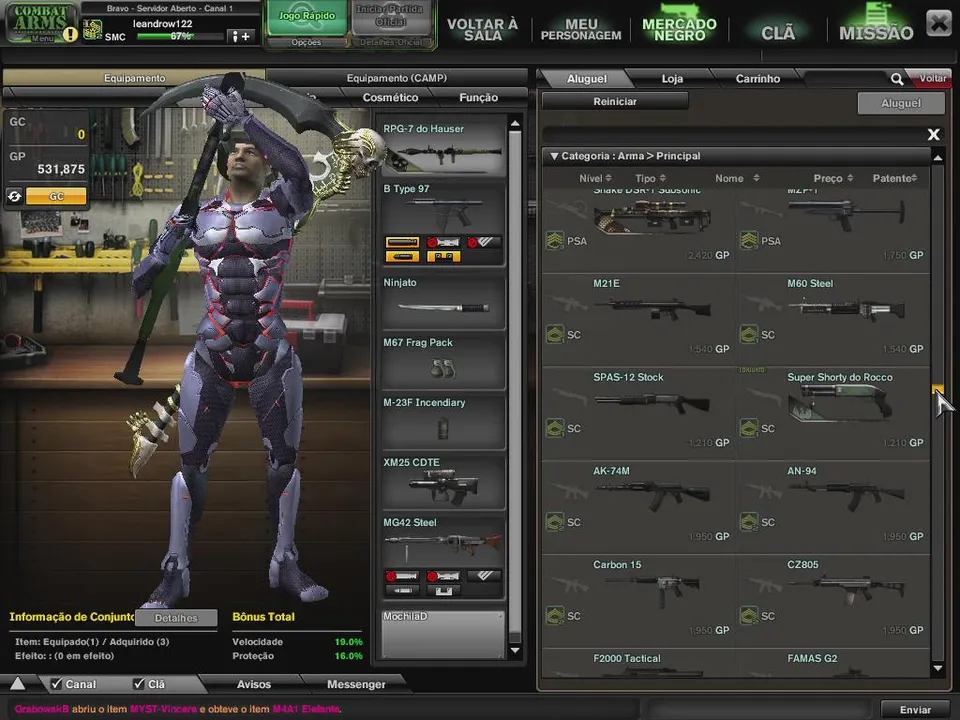Click the PSA rank badge of Snake DSR-1
This screenshot has width=960, height=720.
point(555,241)
